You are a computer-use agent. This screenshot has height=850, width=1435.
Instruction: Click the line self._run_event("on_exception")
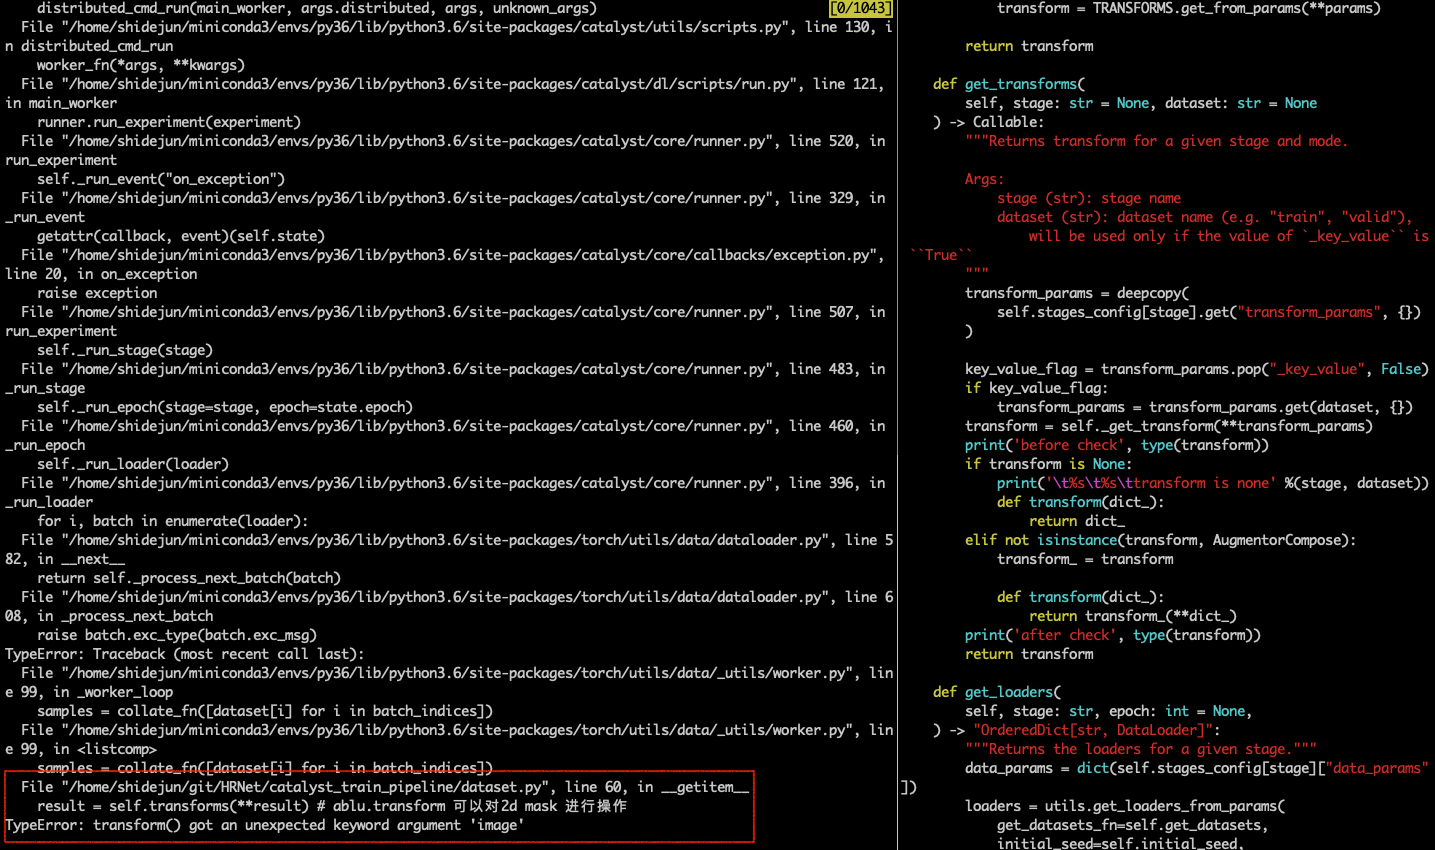coord(161,179)
